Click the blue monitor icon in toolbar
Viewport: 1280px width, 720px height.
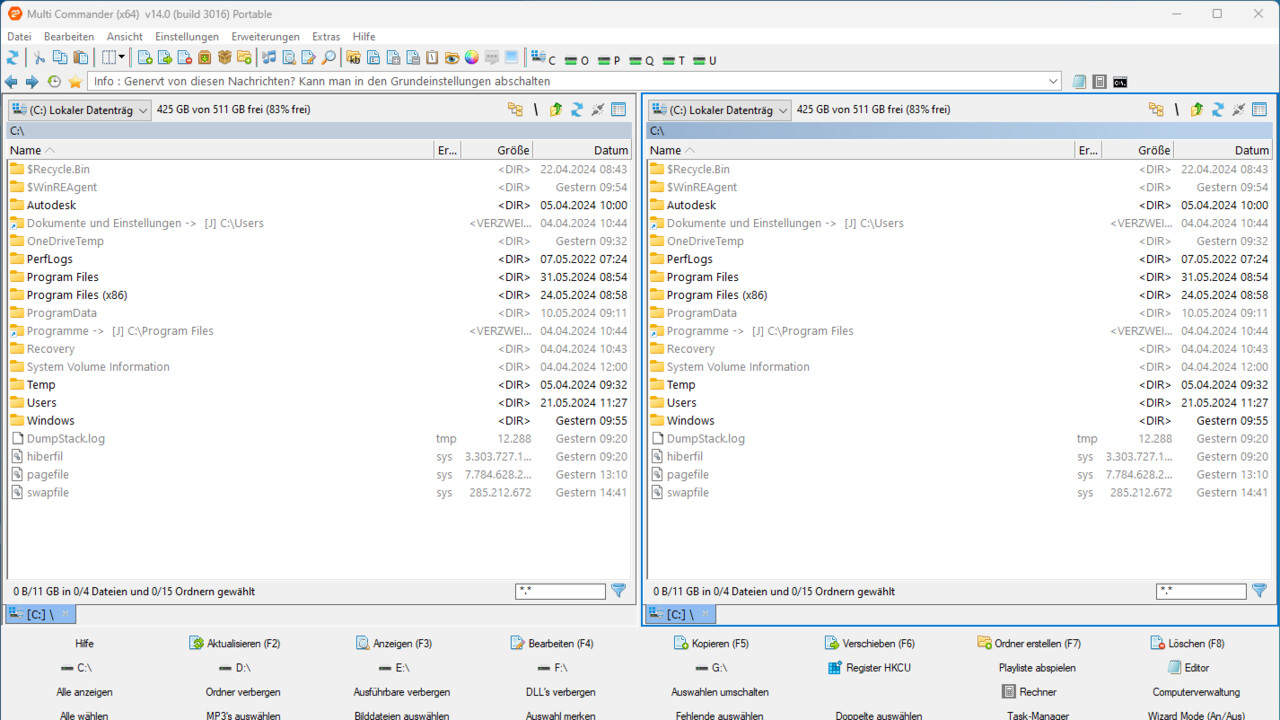click(511, 58)
